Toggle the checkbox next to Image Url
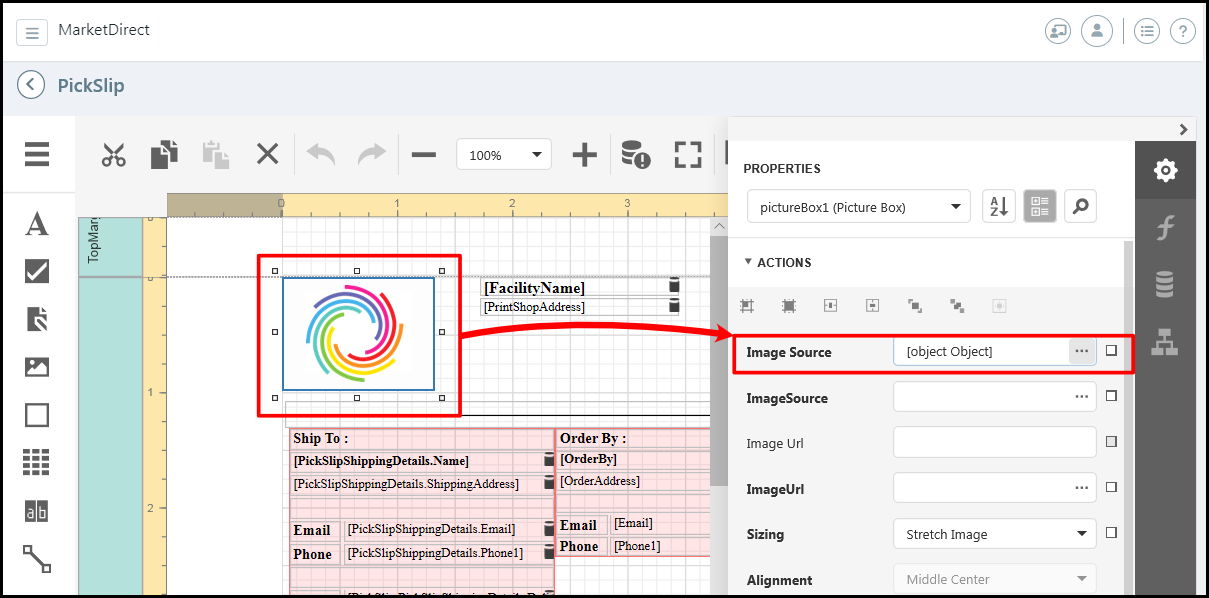The image size is (1209, 598). 1112,442
